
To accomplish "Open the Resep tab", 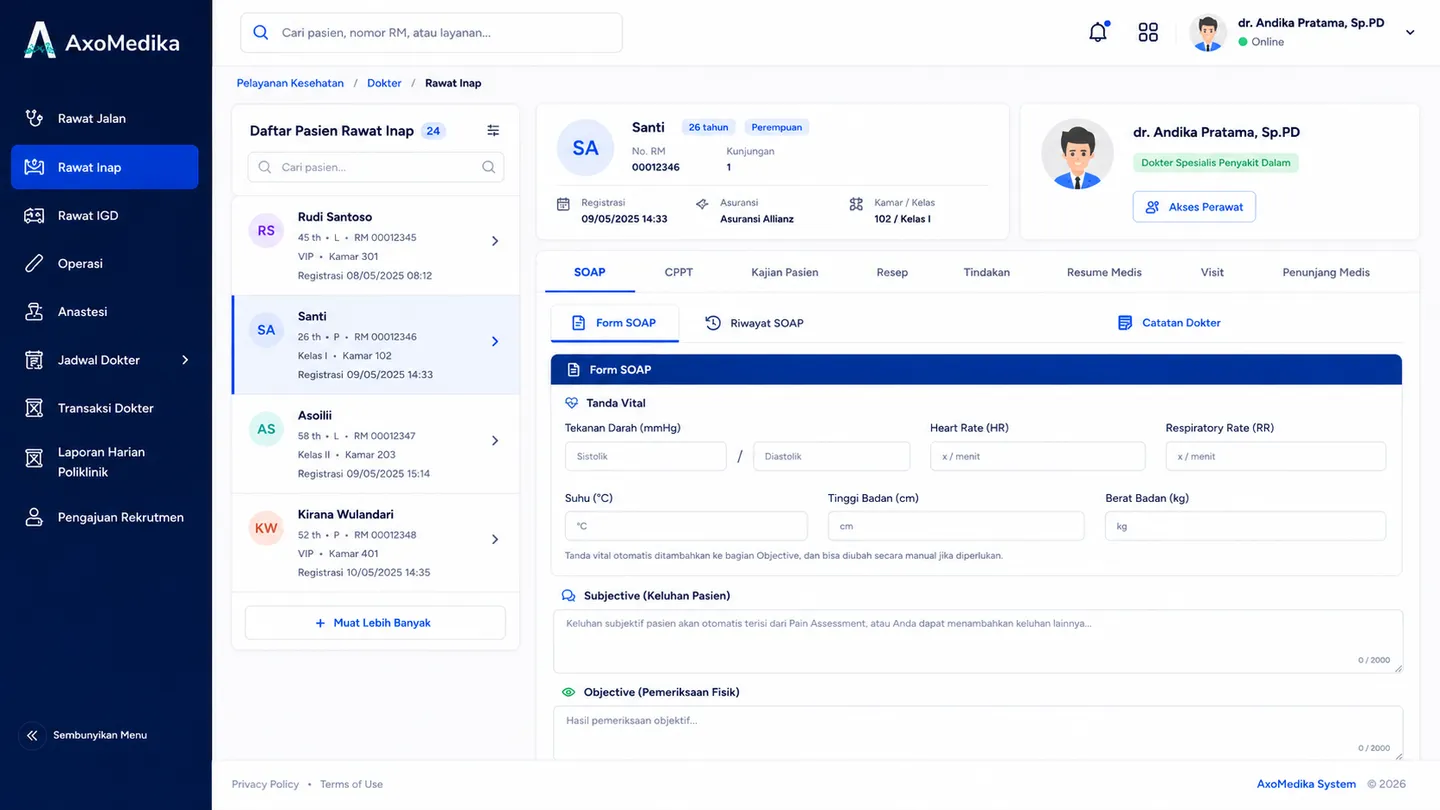I will tap(892, 272).
